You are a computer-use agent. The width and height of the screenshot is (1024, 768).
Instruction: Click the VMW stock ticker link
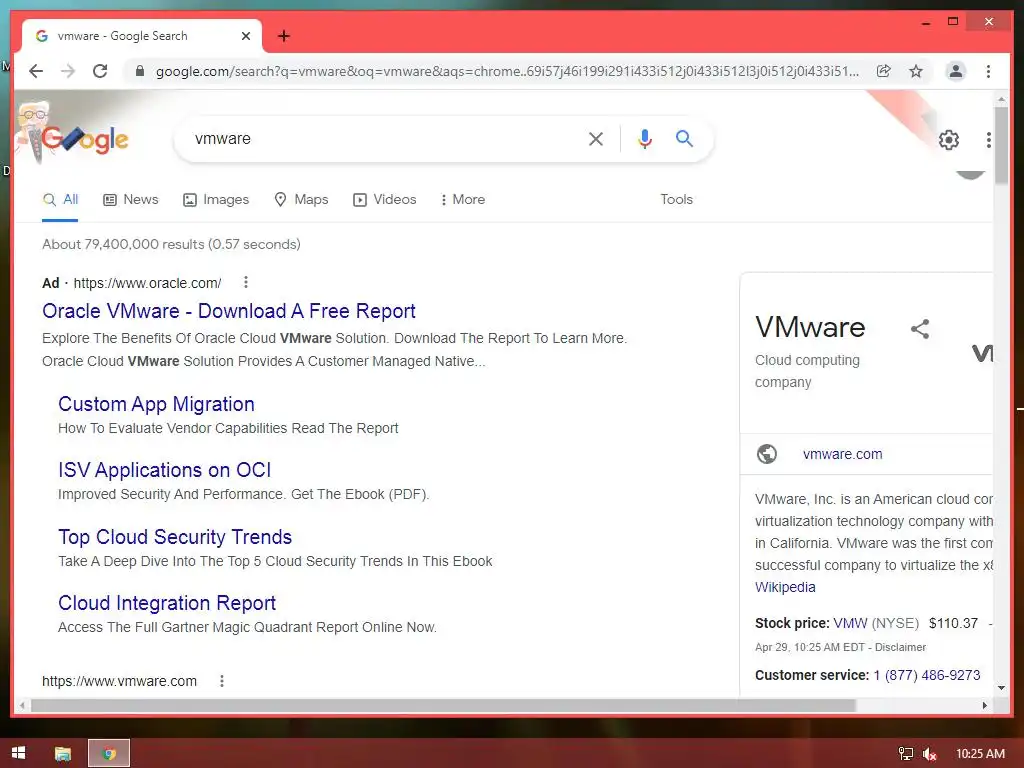850,623
